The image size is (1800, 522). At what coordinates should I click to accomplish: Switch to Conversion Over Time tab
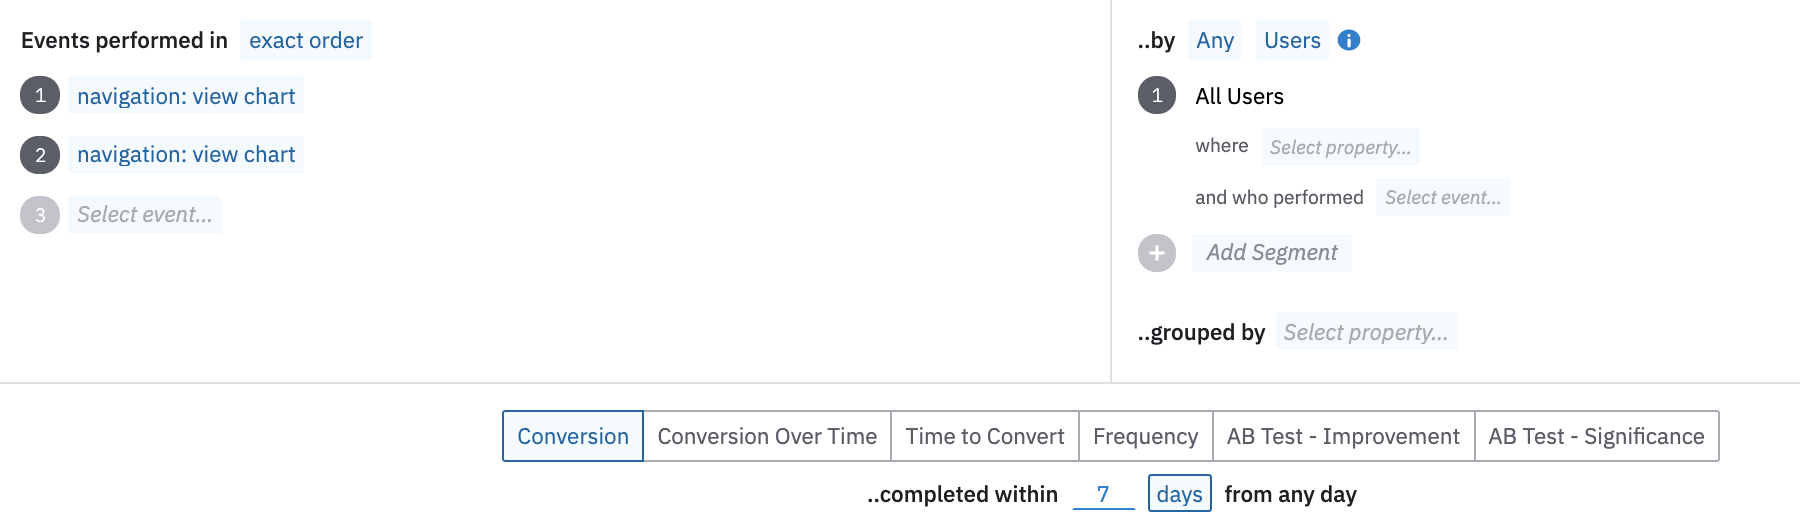point(766,436)
